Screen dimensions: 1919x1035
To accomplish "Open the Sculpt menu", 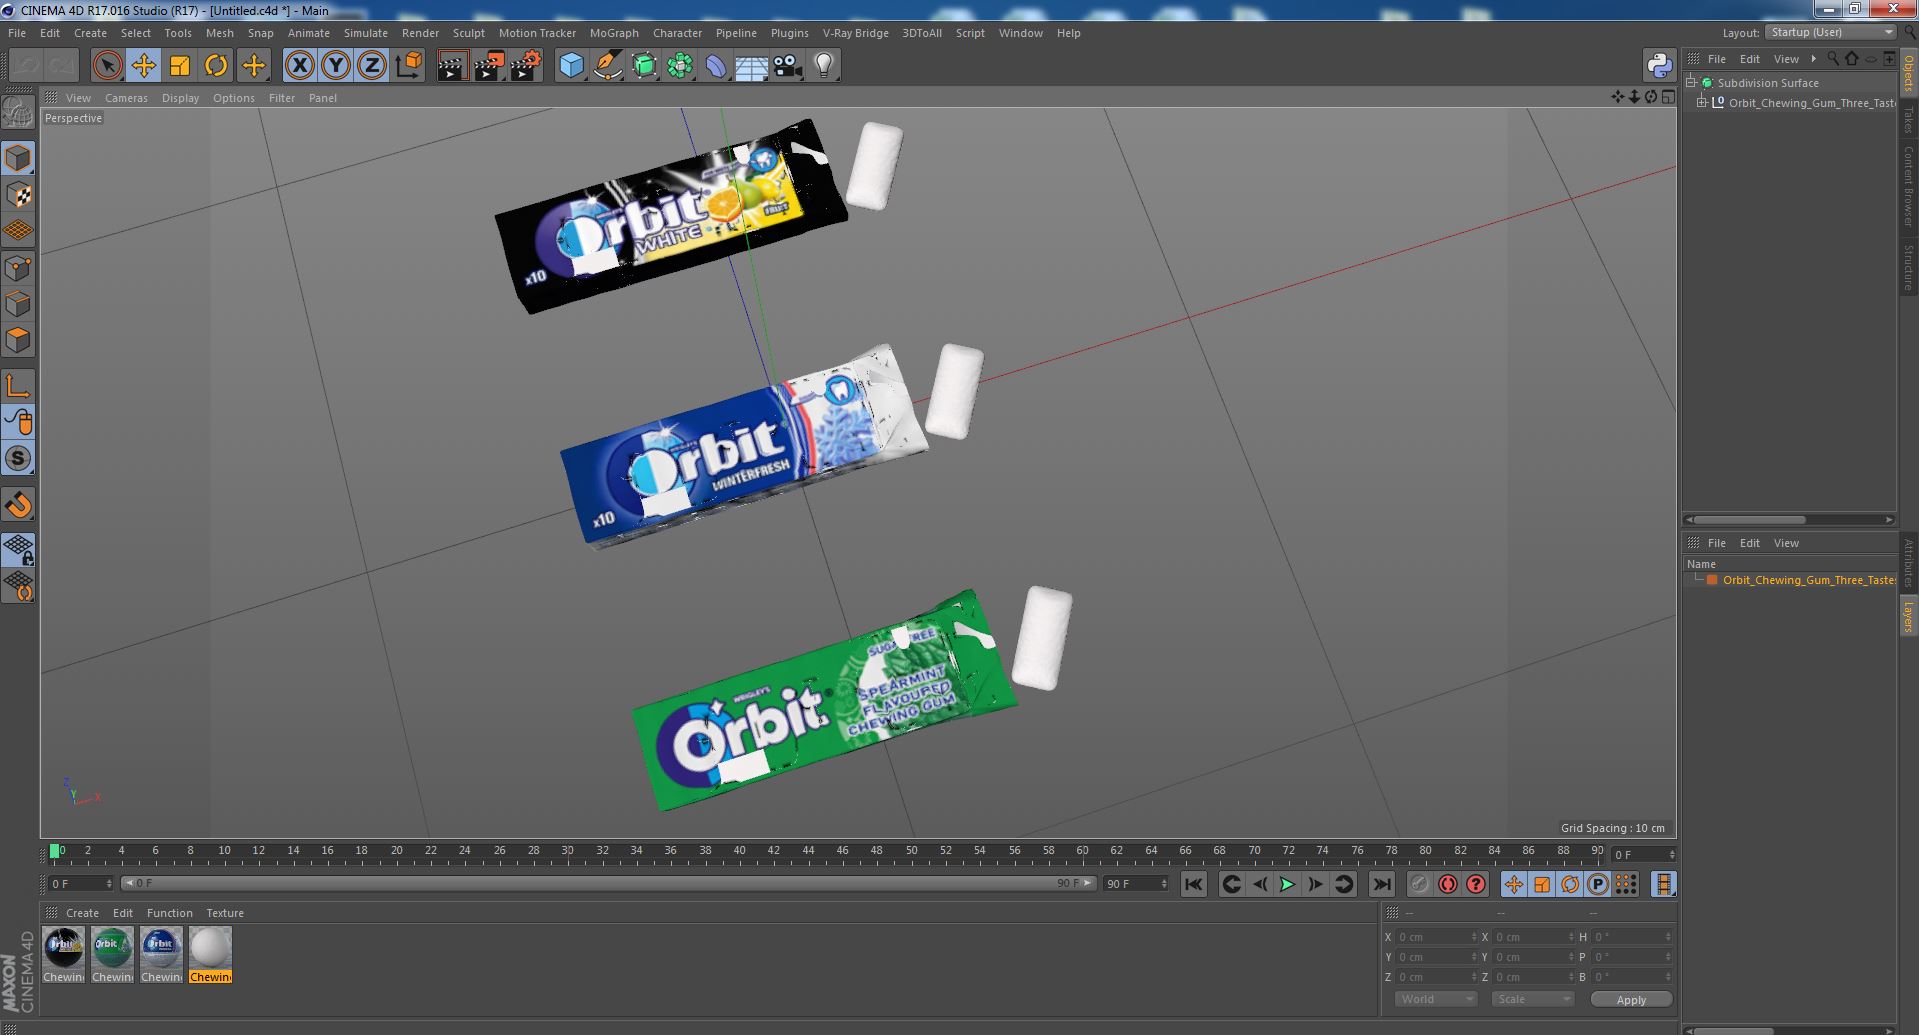I will tap(468, 33).
